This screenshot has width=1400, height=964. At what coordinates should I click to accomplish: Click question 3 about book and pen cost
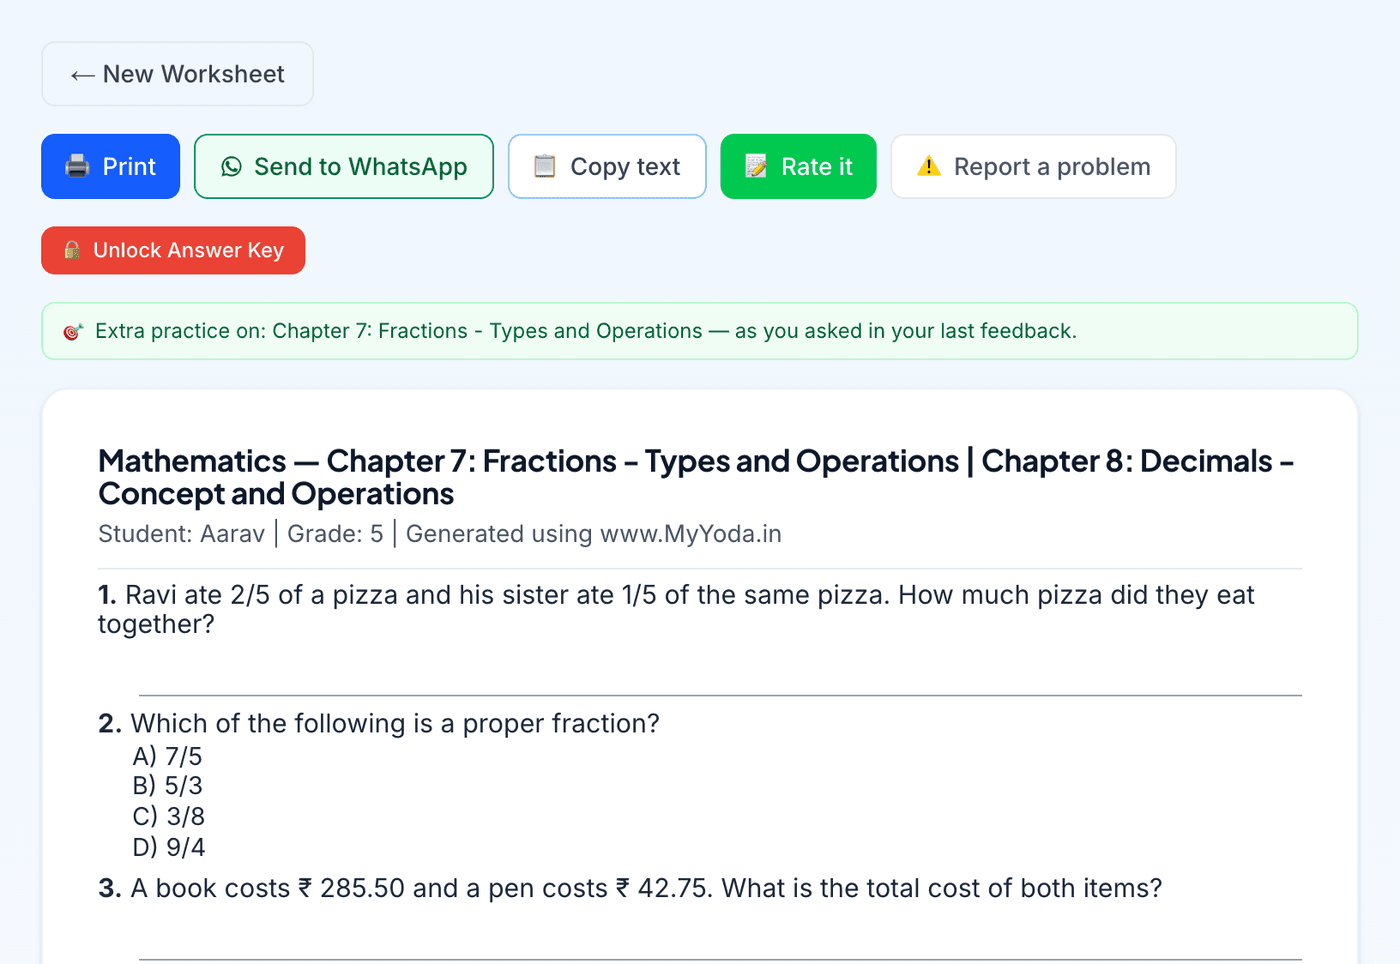[x=630, y=888]
